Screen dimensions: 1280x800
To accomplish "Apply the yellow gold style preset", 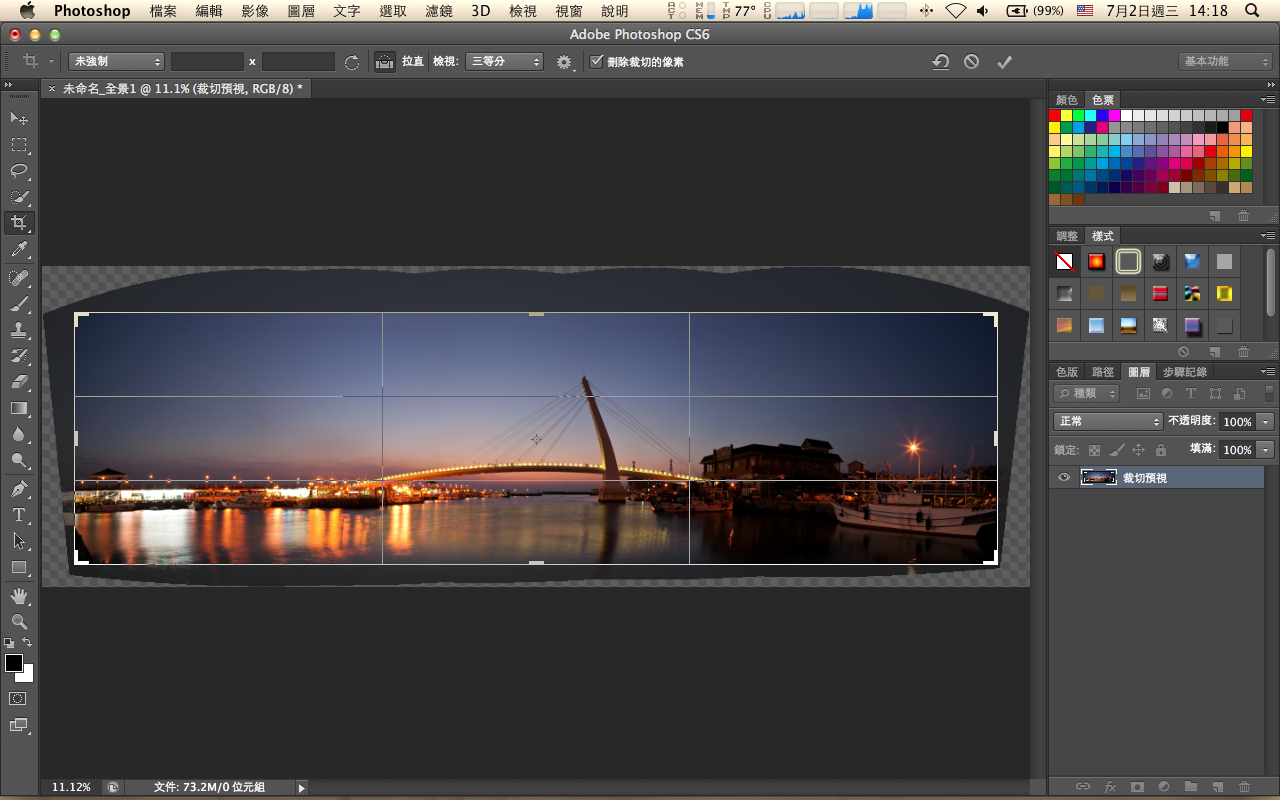I will point(1224,294).
